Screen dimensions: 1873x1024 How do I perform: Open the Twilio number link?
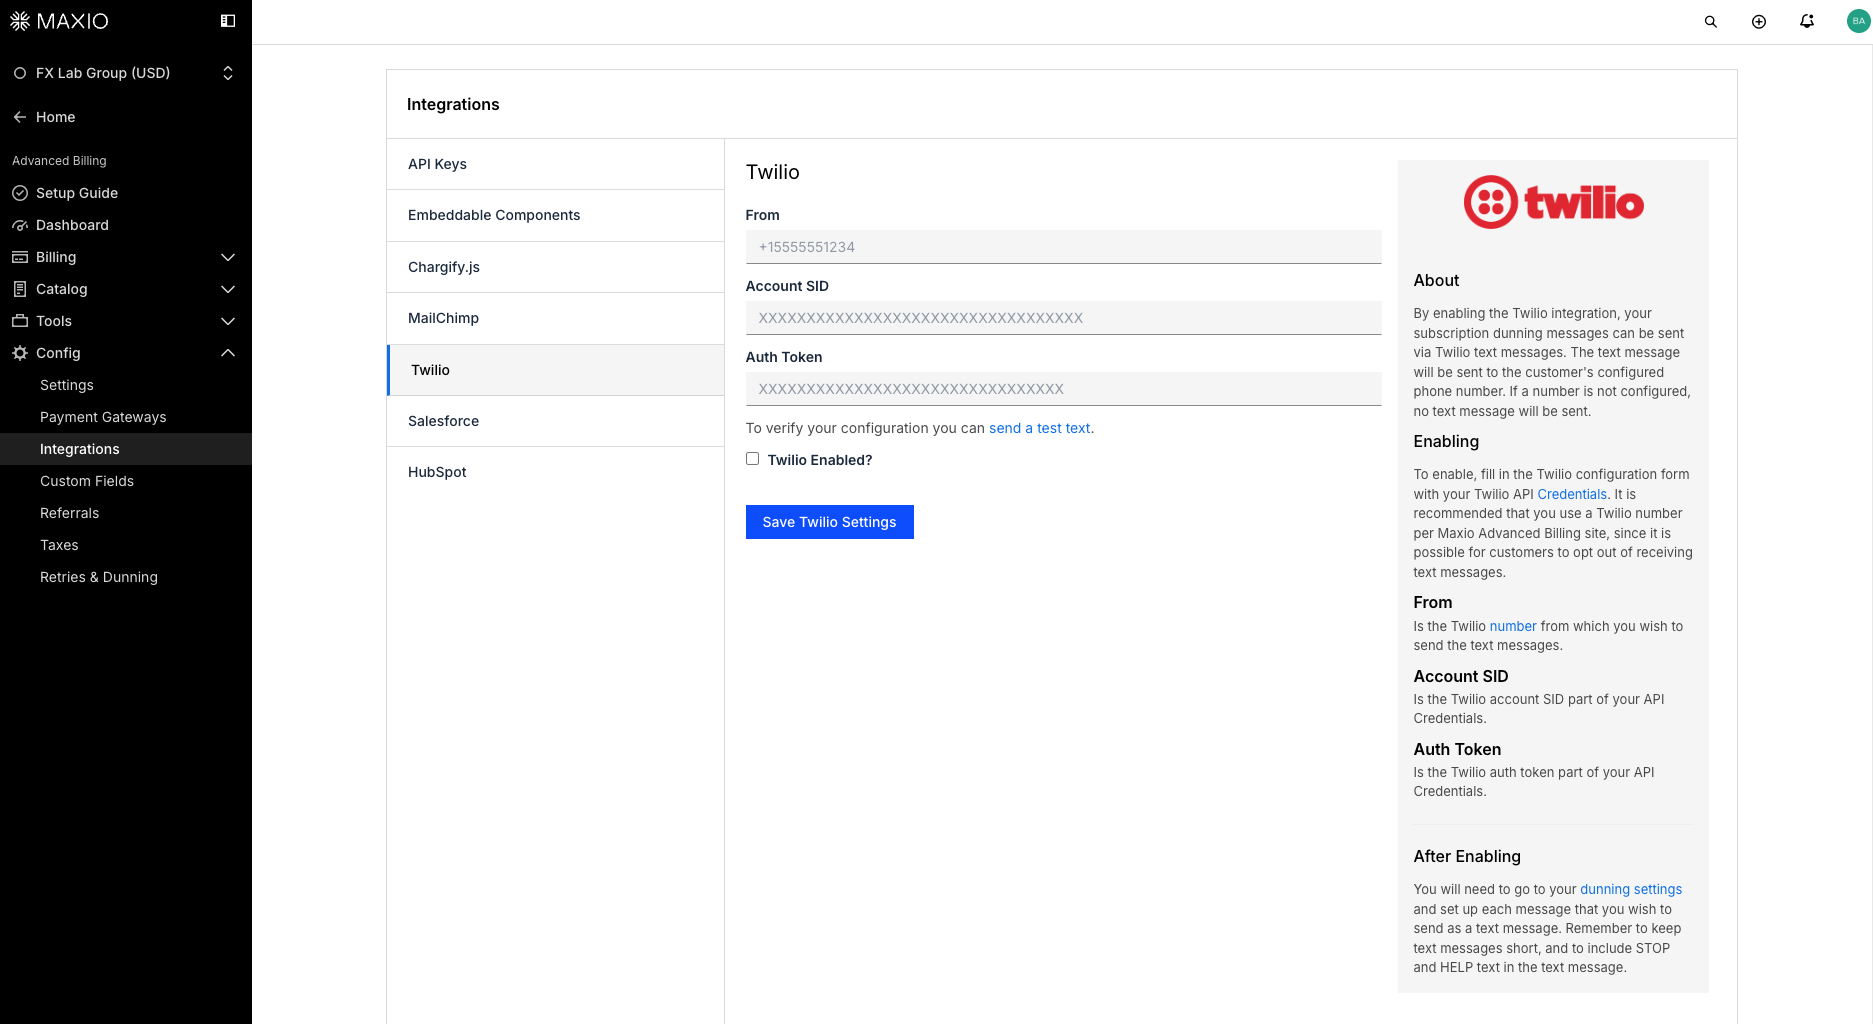[x=1513, y=626]
